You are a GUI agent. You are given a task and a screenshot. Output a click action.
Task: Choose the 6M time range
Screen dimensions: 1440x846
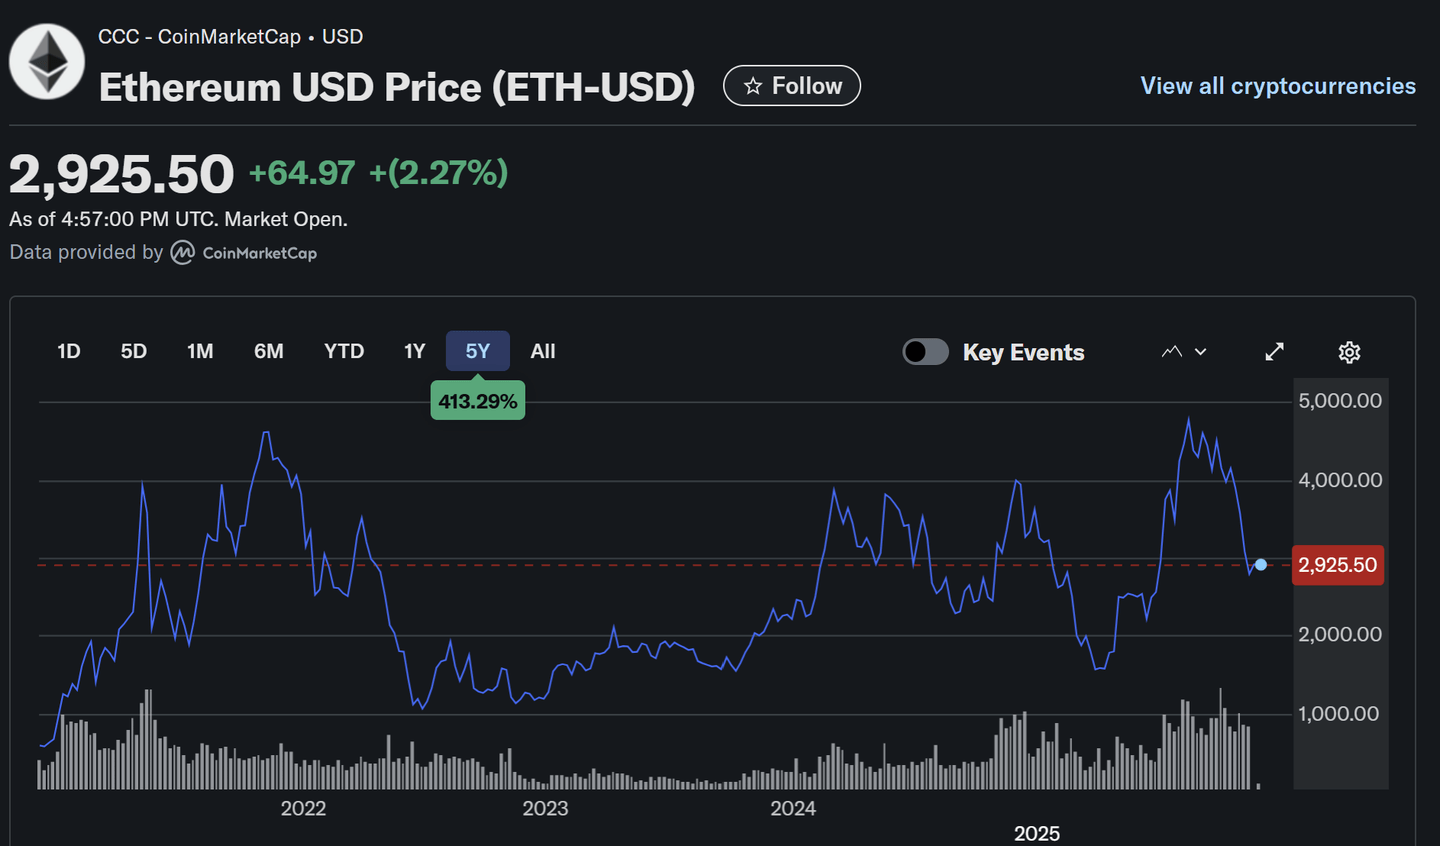click(x=269, y=351)
